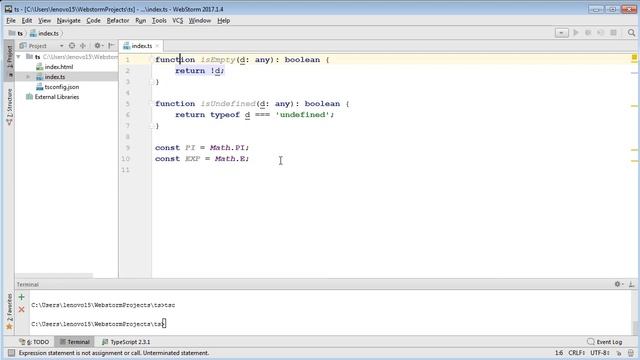Image resolution: width=640 pixels, height=360 pixels.
Task: Click the tool window quick access icon
Action: pyautogui.click(x=11, y=353)
